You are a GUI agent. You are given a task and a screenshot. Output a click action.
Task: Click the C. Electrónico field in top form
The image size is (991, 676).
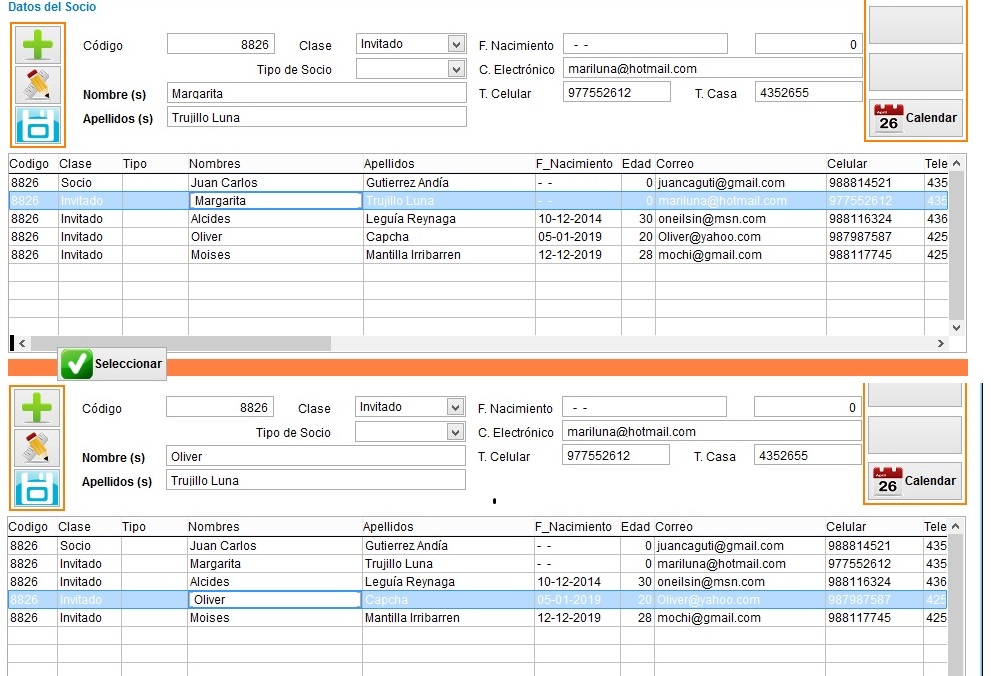coord(712,69)
